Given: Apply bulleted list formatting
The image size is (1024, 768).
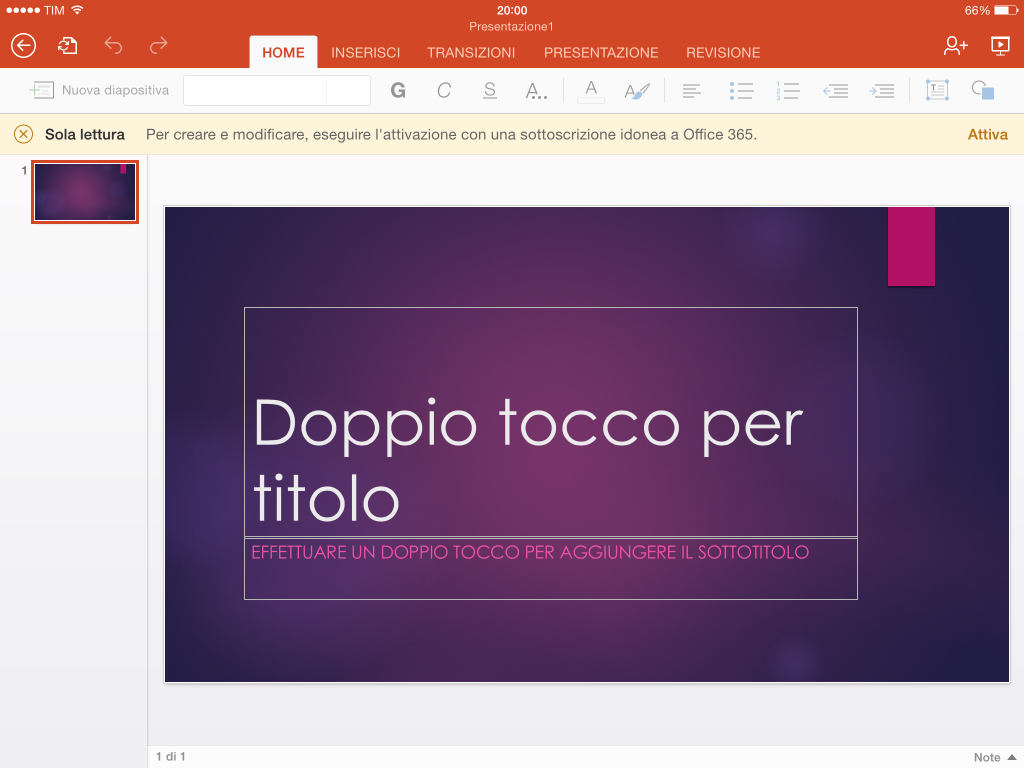Looking at the screenshot, I should point(741,91).
